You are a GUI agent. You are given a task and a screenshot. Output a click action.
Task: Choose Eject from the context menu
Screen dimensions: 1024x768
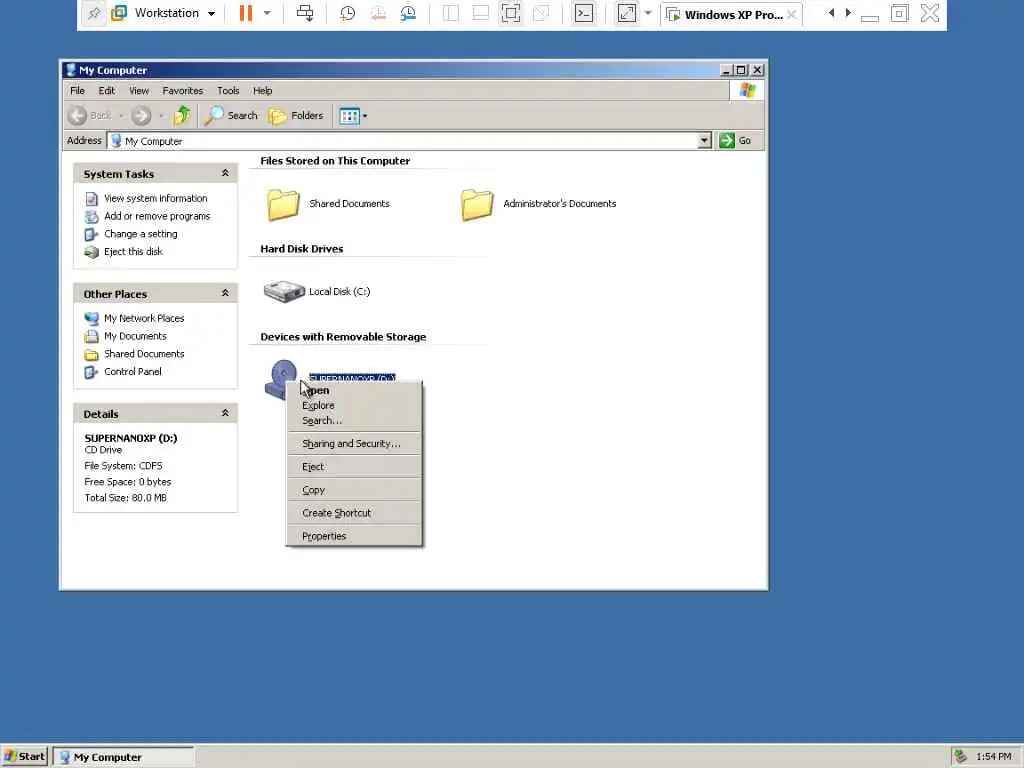point(354,467)
